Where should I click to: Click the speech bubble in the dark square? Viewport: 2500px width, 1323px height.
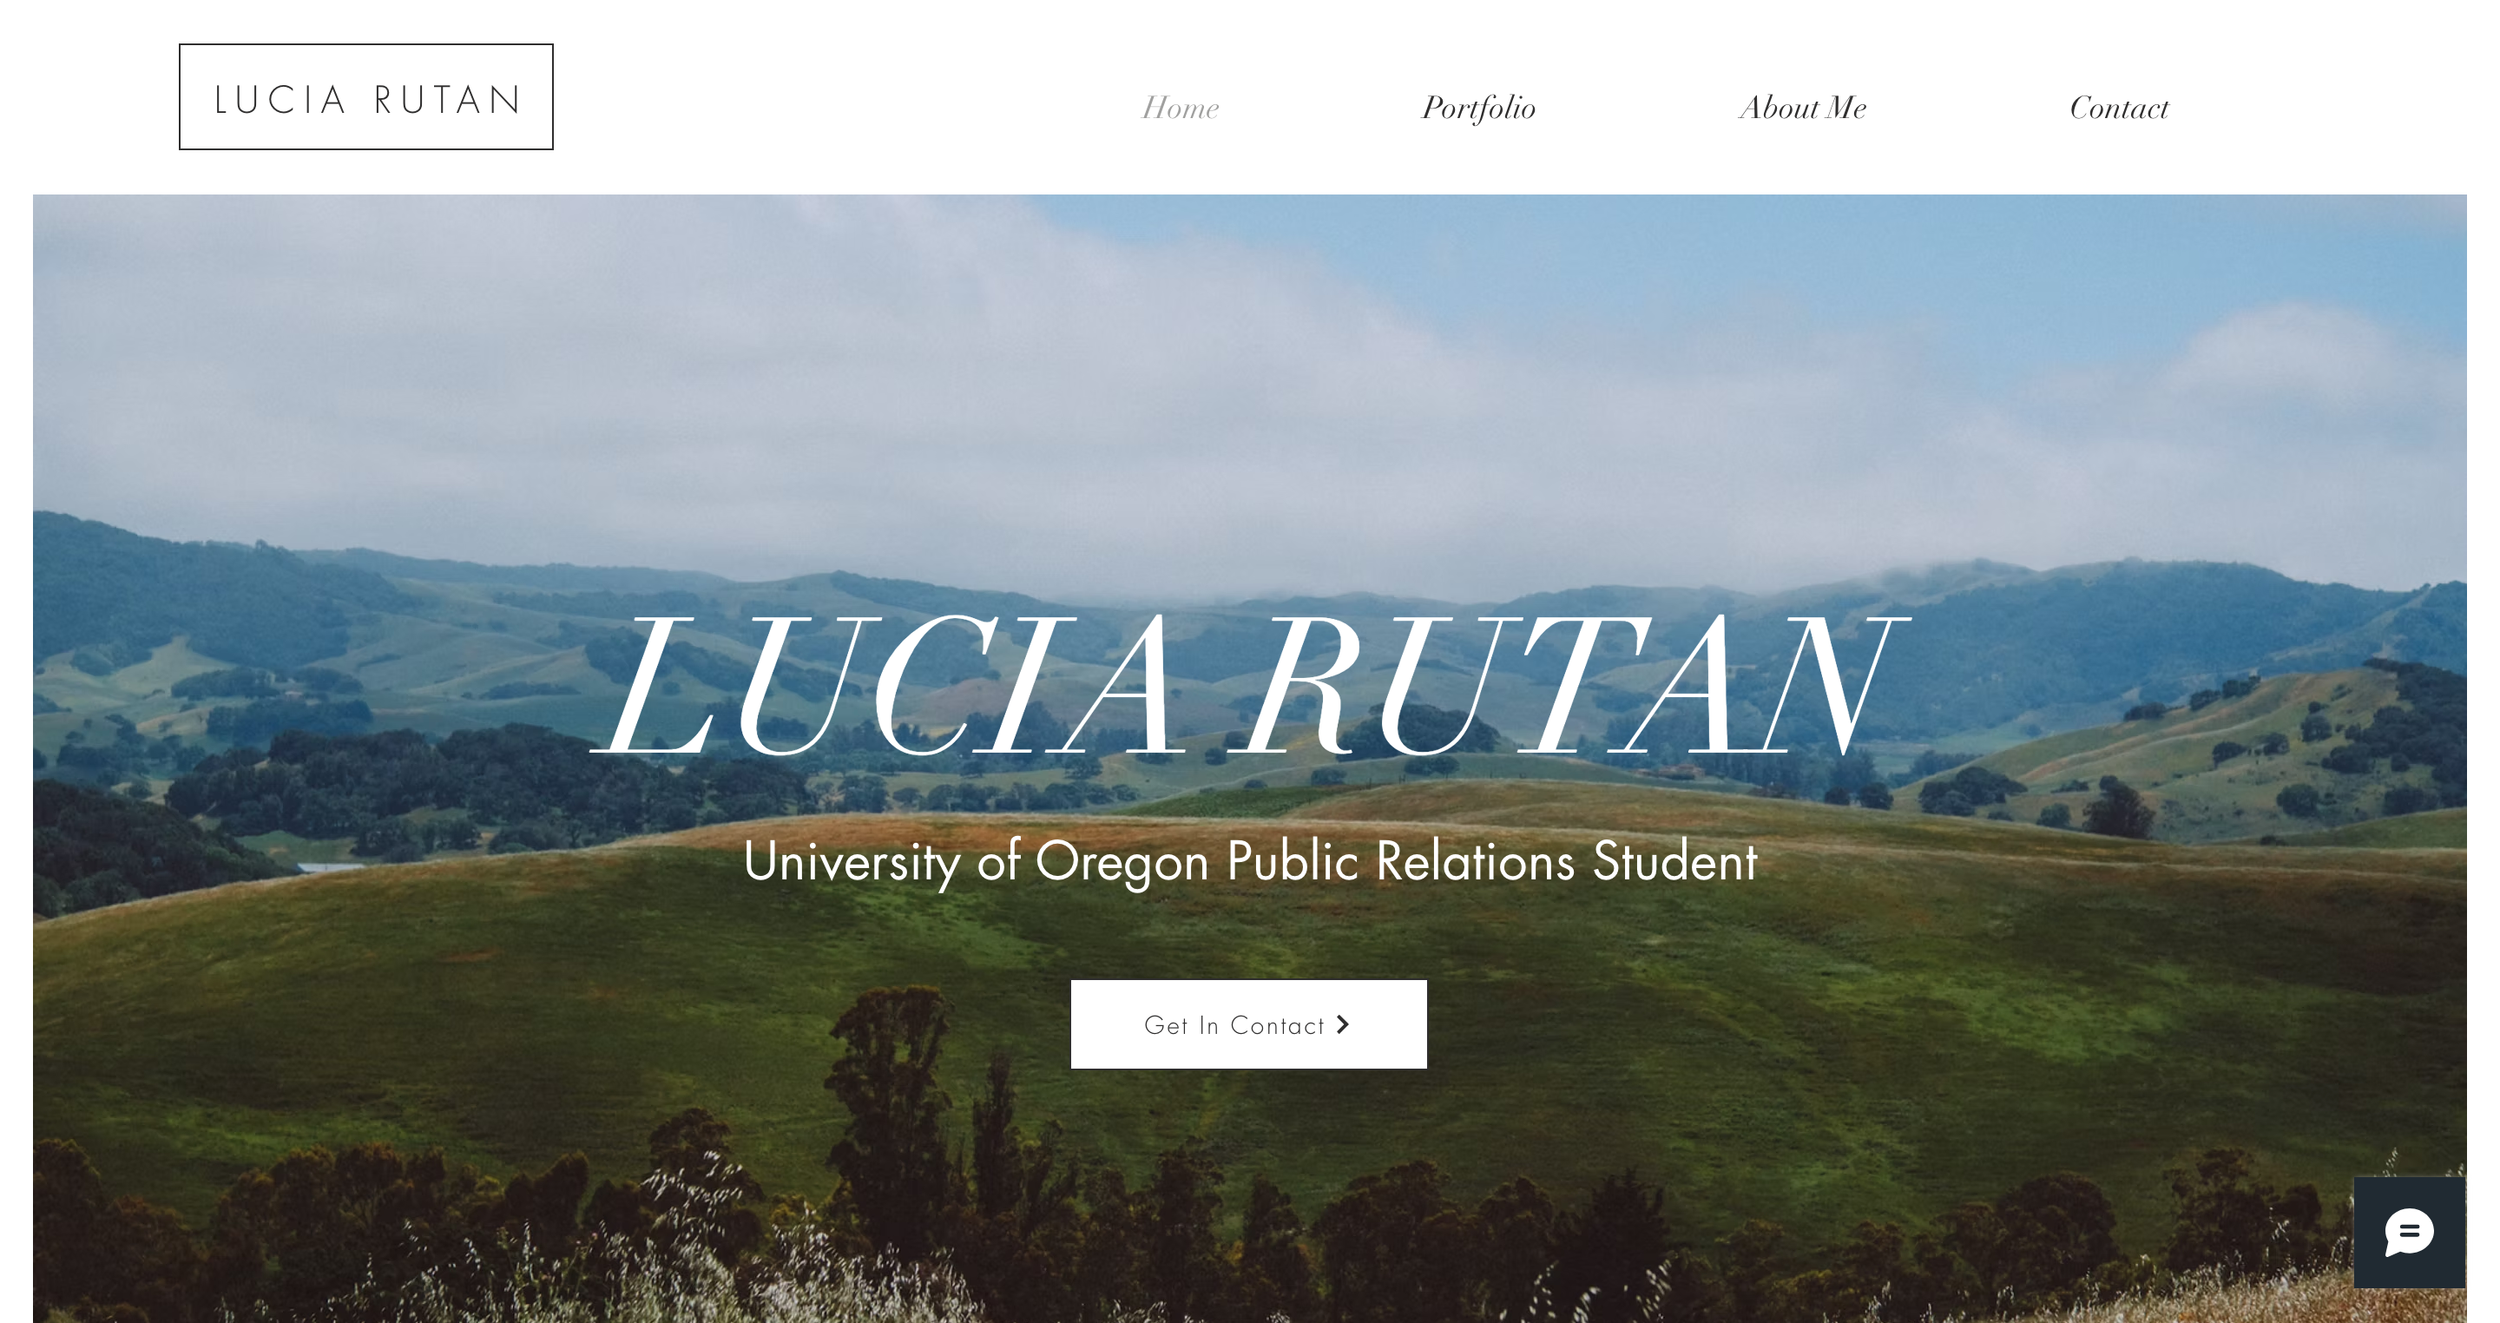(x=2409, y=1232)
